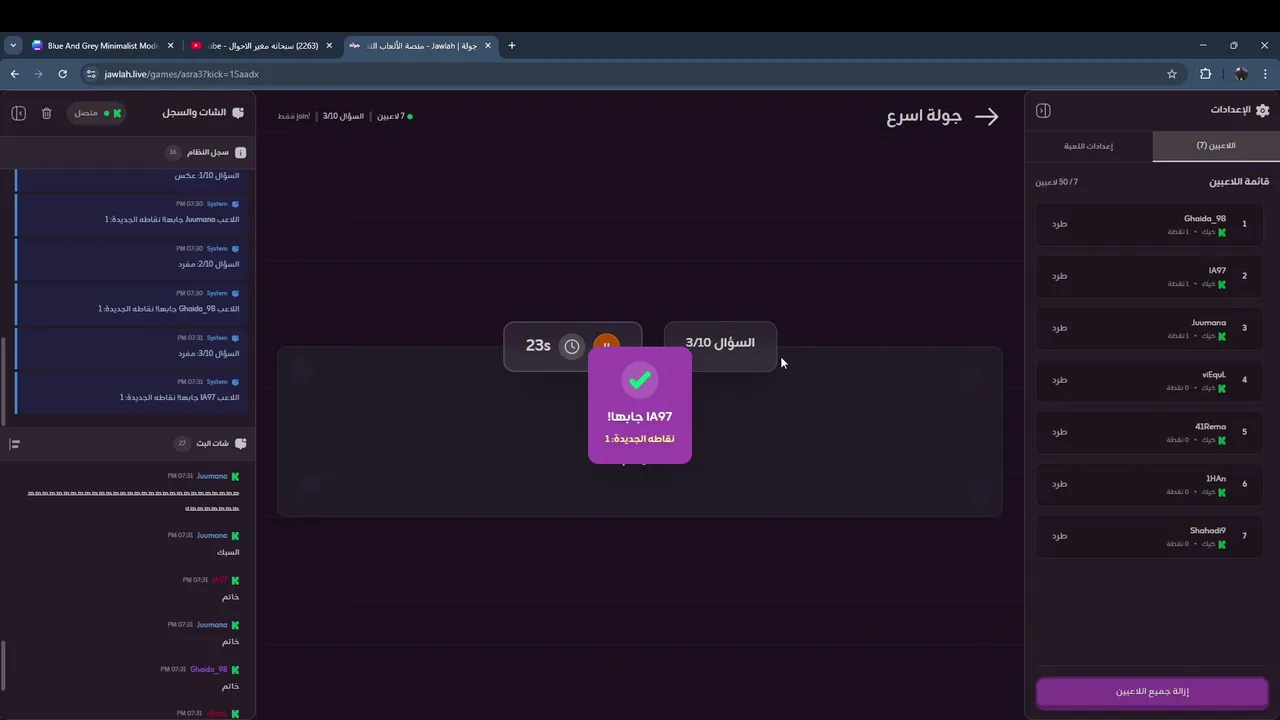Click the 7 لاعبين status in header
This screenshot has width=1280, height=720.
tap(394, 116)
